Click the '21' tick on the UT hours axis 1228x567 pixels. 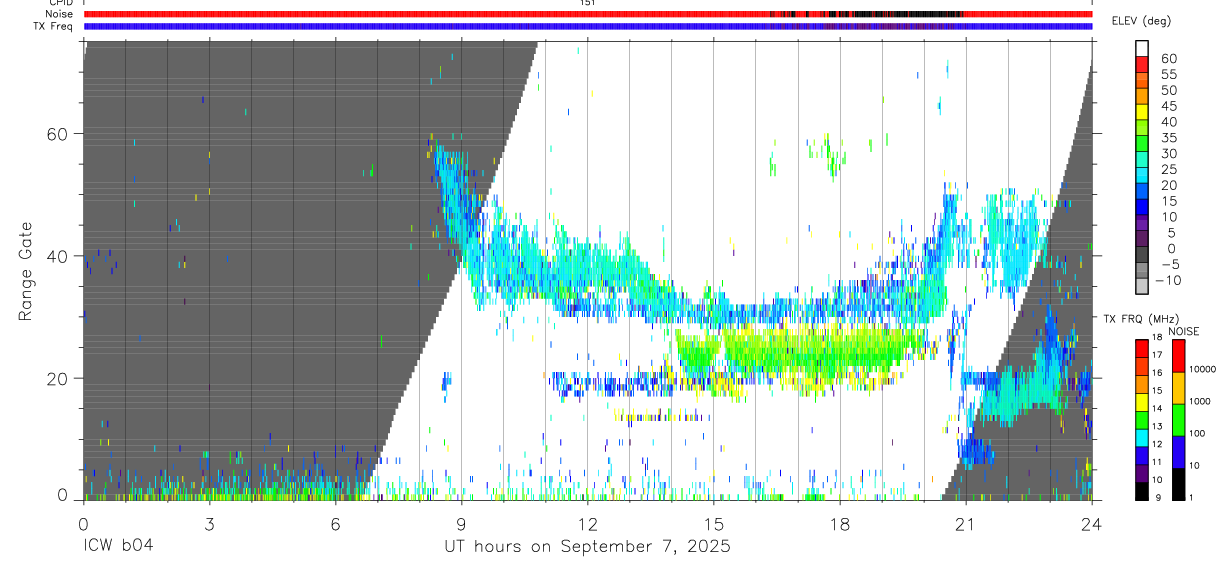click(966, 523)
